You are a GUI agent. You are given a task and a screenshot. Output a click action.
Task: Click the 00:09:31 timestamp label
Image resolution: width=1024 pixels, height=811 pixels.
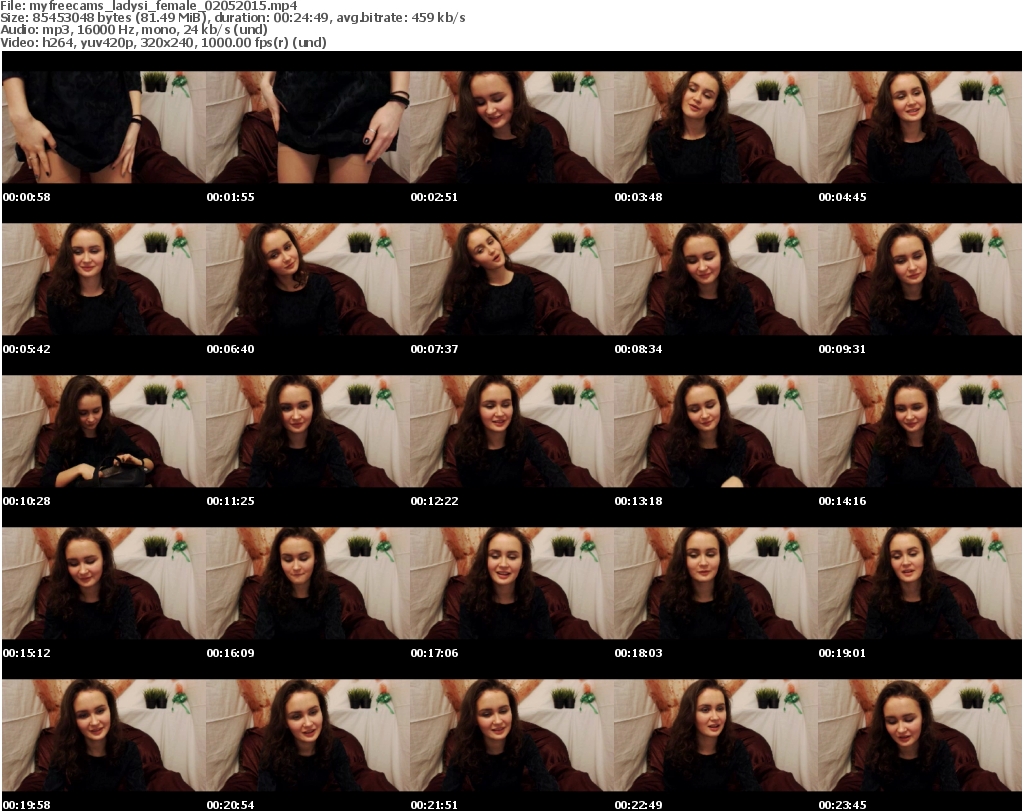click(x=842, y=349)
